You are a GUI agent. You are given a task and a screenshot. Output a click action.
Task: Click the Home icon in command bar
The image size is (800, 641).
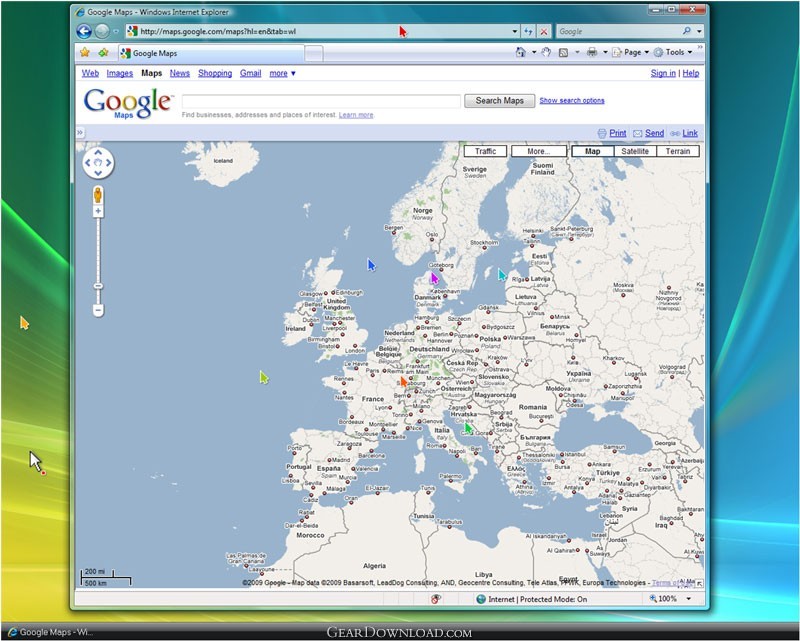pyautogui.click(x=520, y=52)
